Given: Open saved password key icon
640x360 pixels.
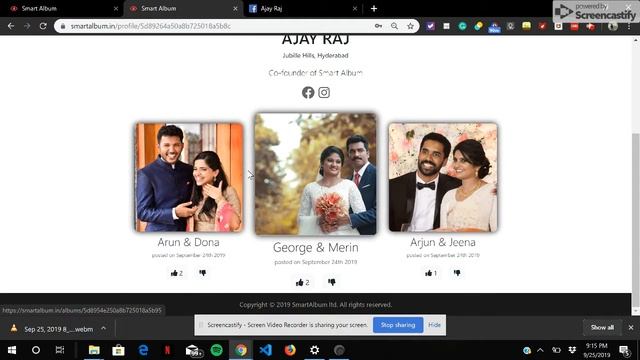Looking at the screenshot, I should [x=378, y=26].
